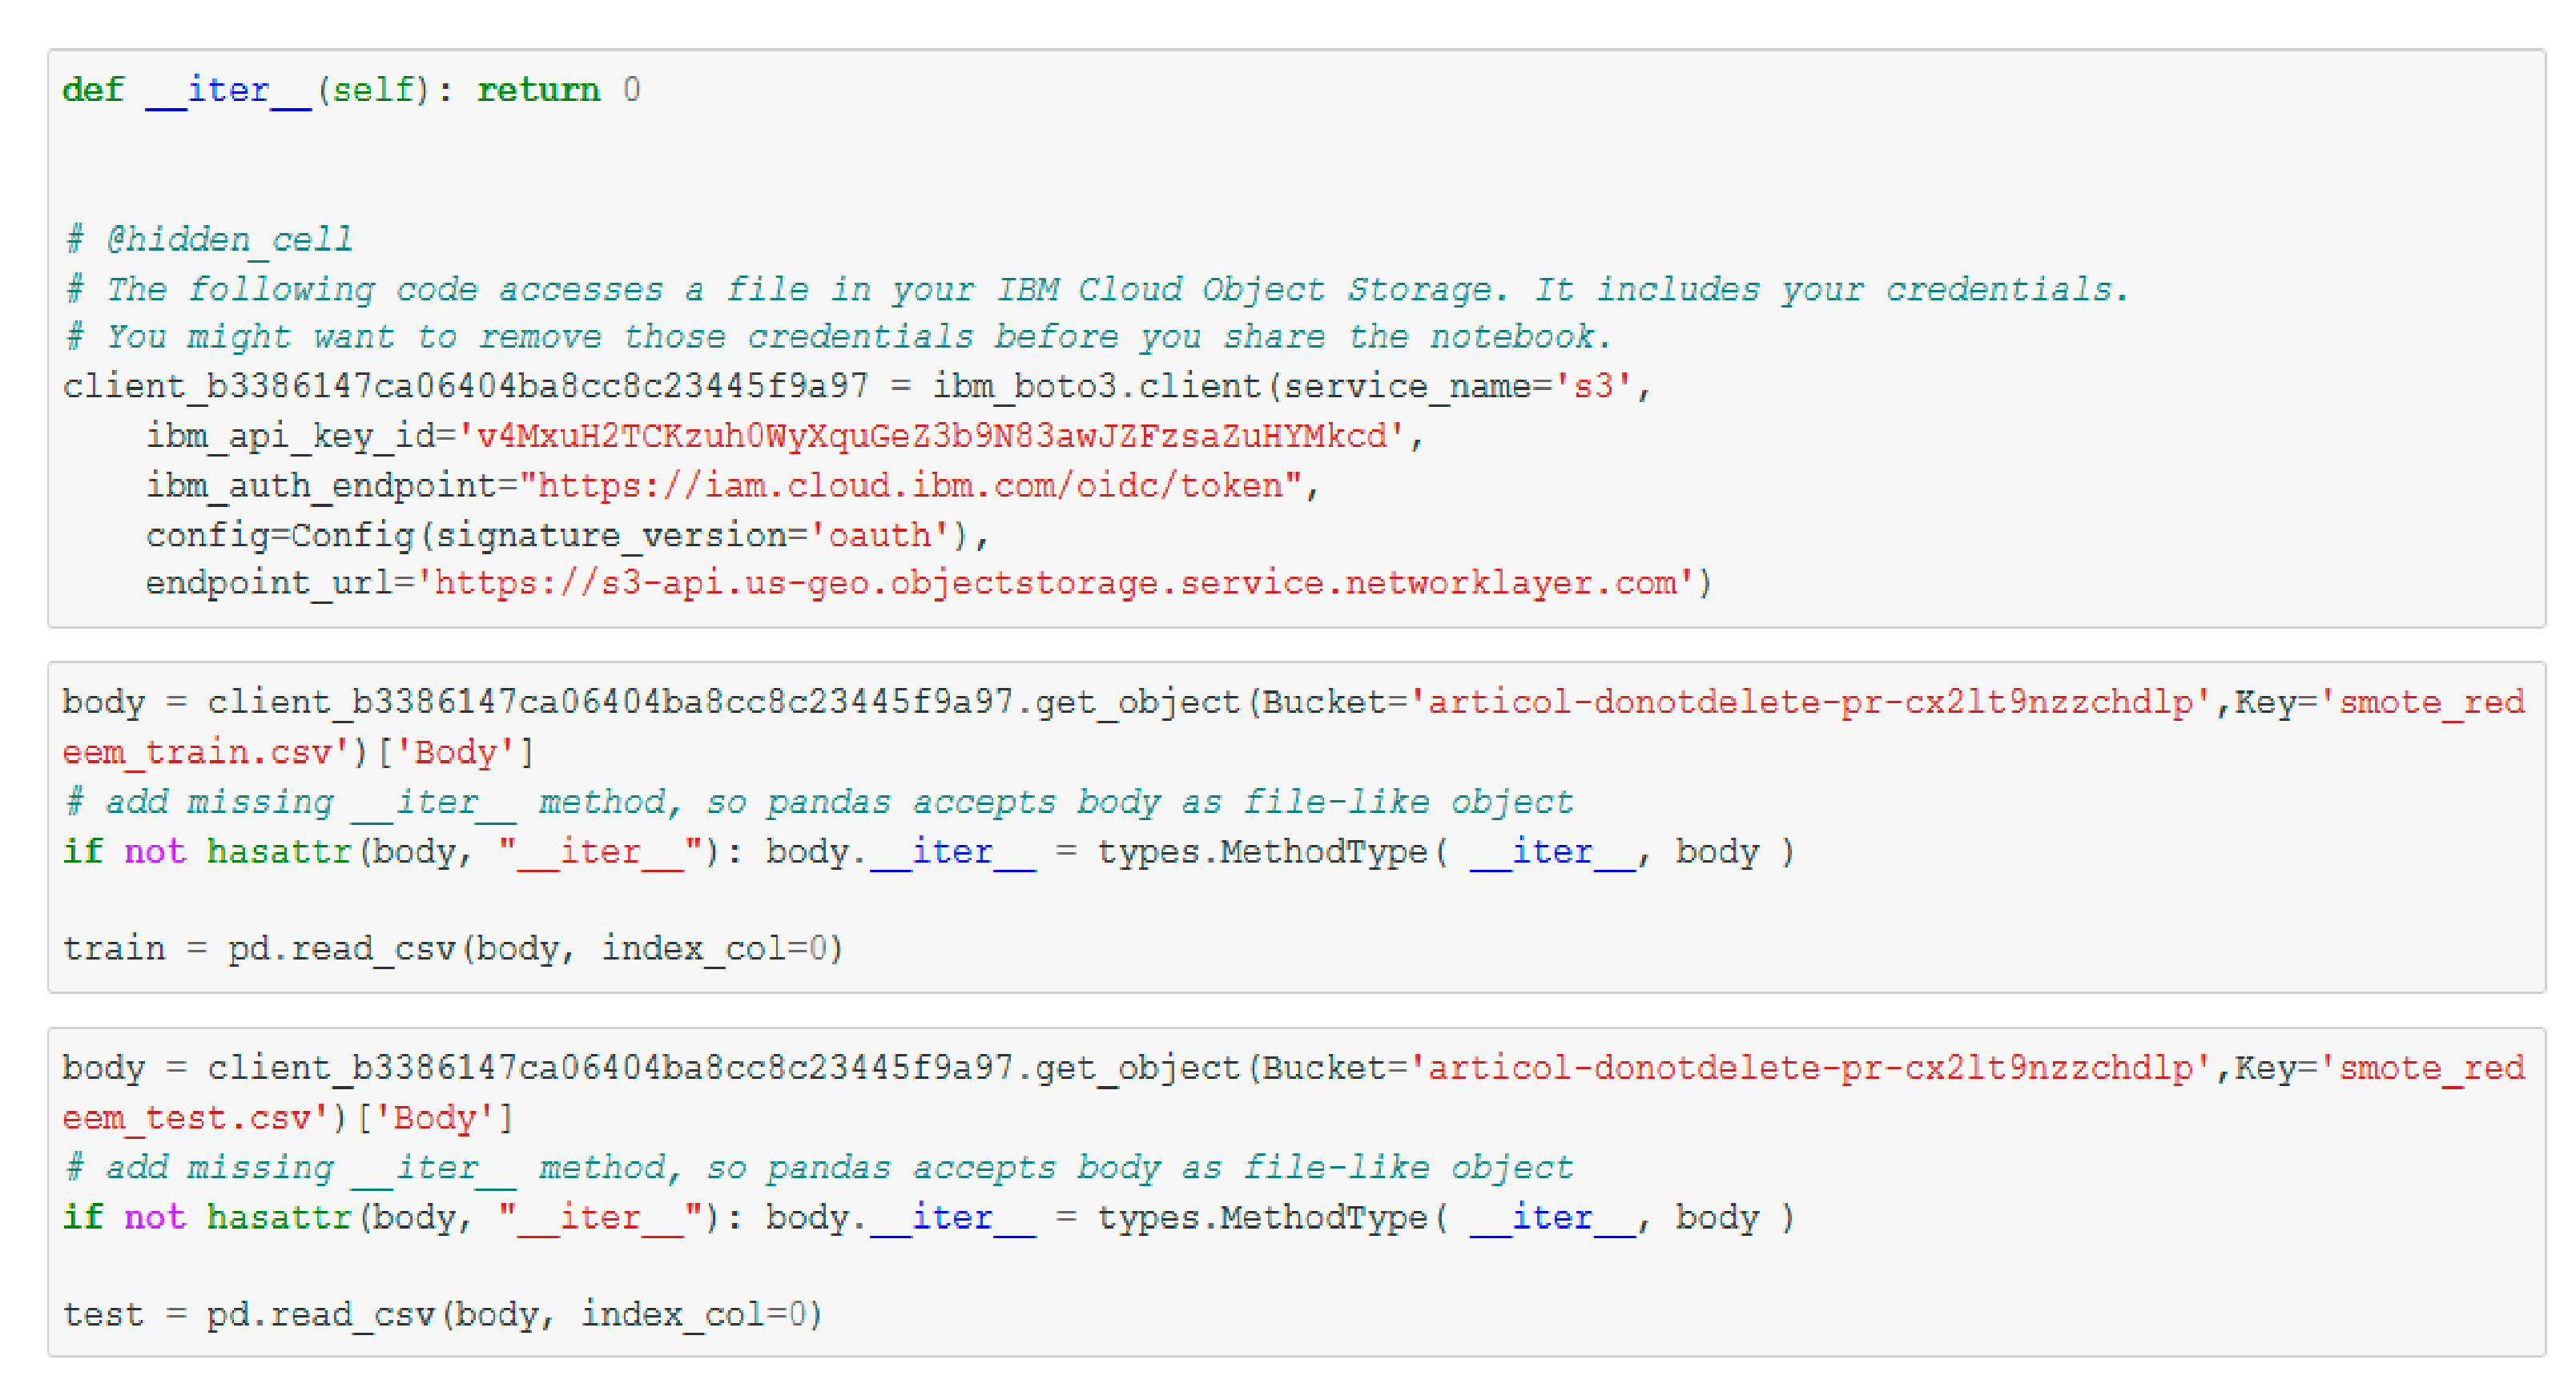This screenshot has height=1388, width=2576.
Task: Click the train = pd.read_csv line
Action: tap(452, 948)
